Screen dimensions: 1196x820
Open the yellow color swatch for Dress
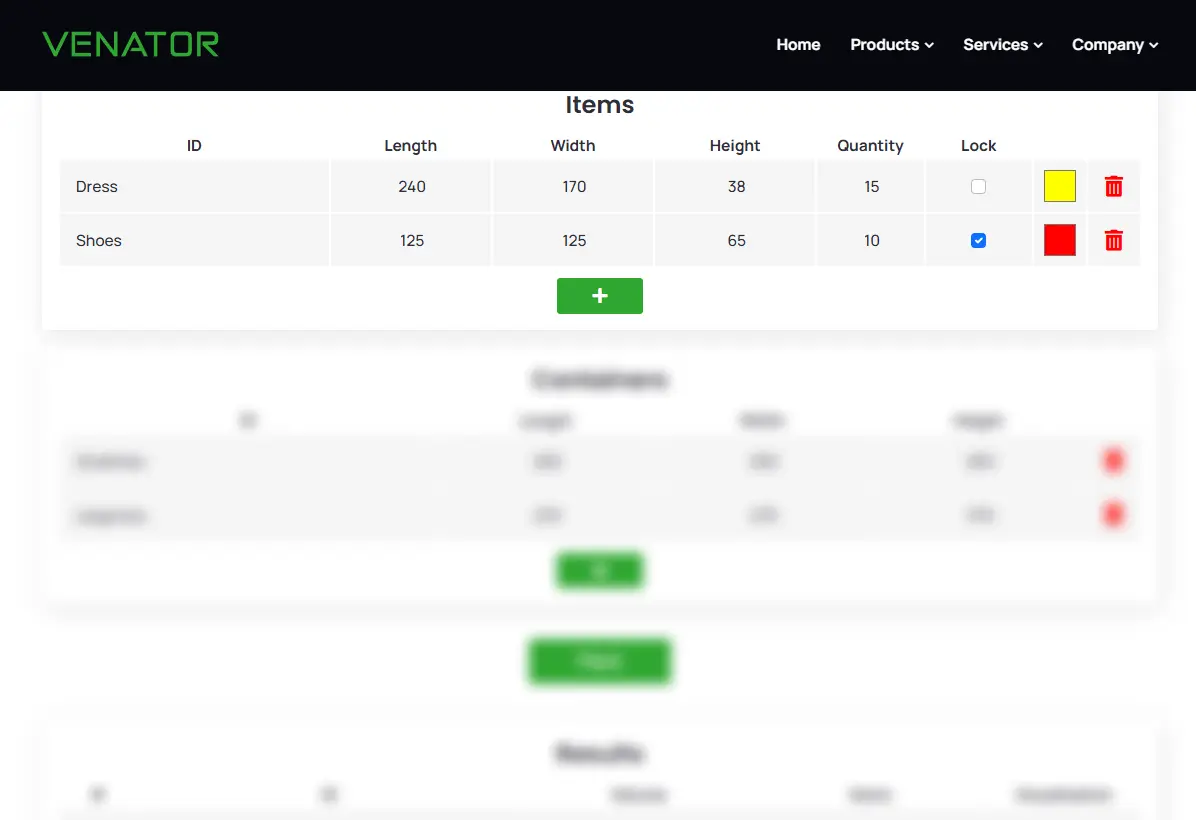[x=1059, y=186]
